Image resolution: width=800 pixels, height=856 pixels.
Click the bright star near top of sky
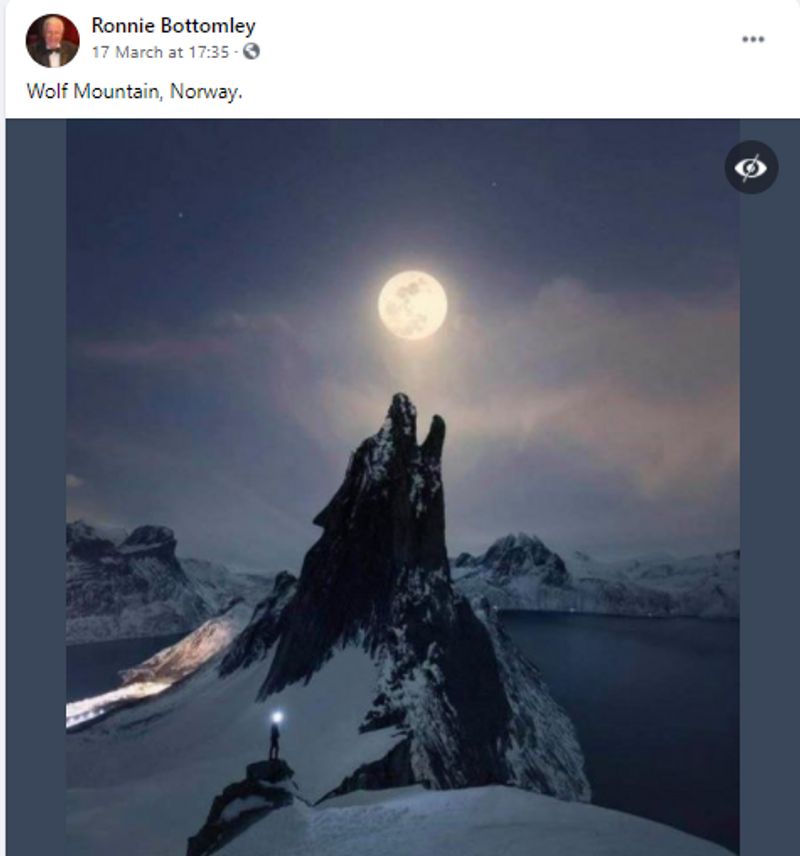point(495,184)
